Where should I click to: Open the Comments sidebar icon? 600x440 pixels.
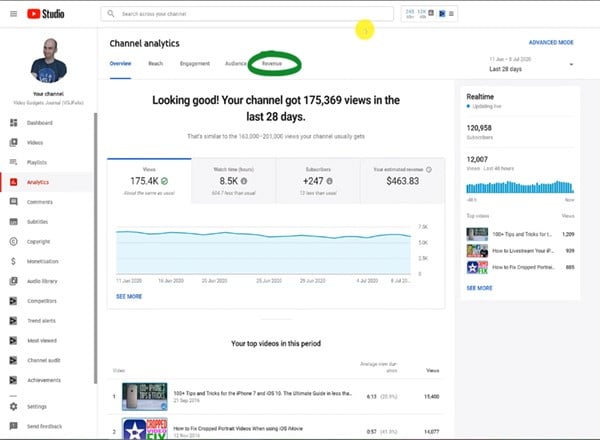tap(13, 202)
